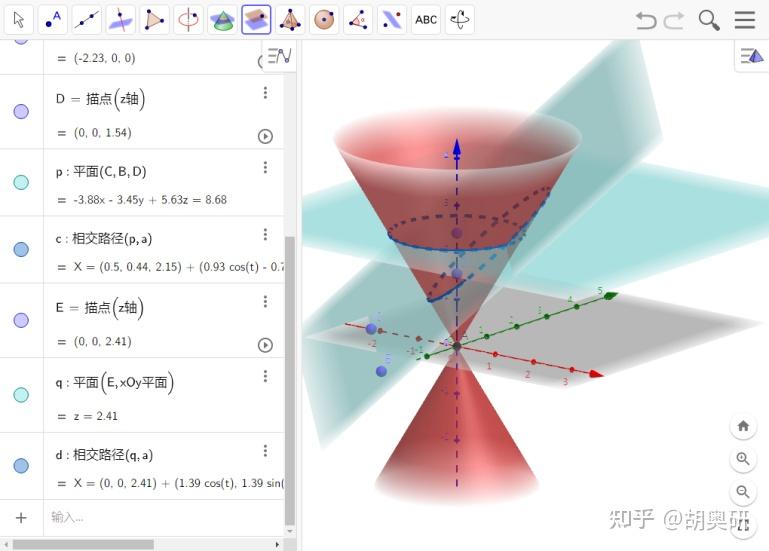769x551 pixels.
Task: Select the Circle with axis tool
Action: (188, 20)
